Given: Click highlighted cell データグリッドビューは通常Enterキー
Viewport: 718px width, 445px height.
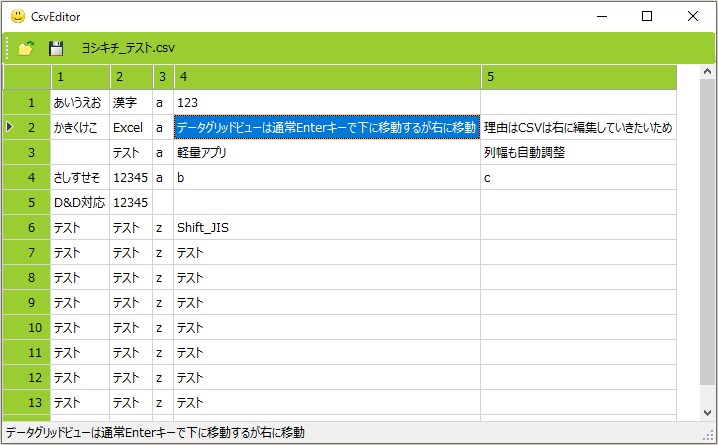Looking at the screenshot, I should 327,127.
